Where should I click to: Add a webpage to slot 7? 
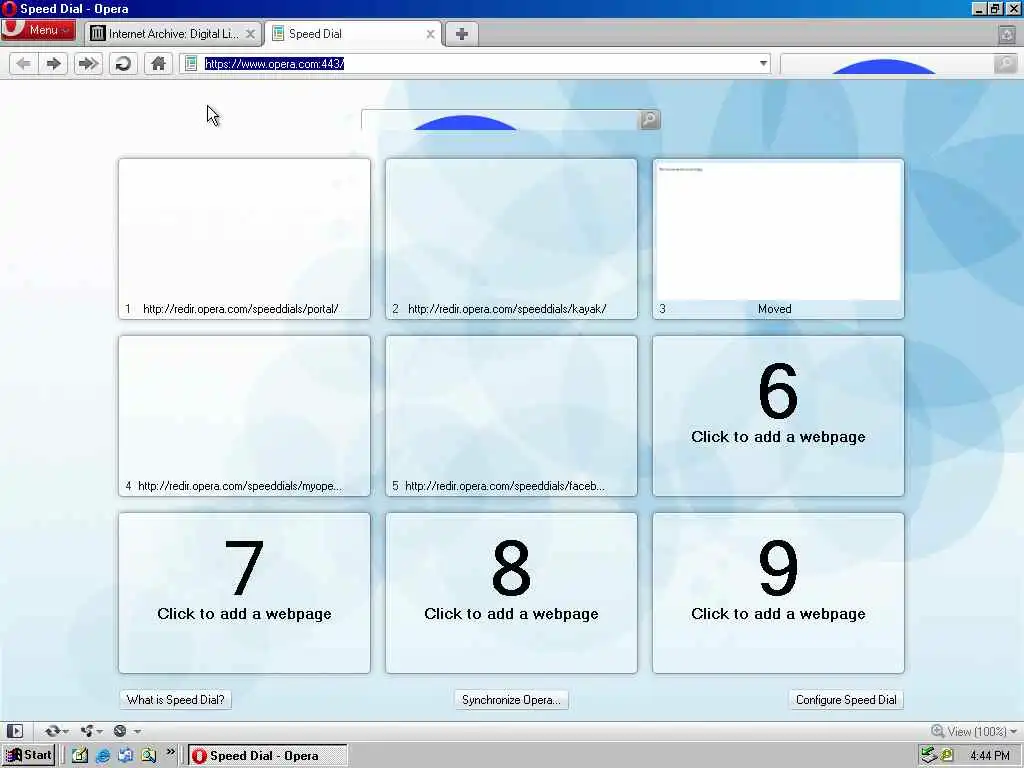click(x=244, y=593)
